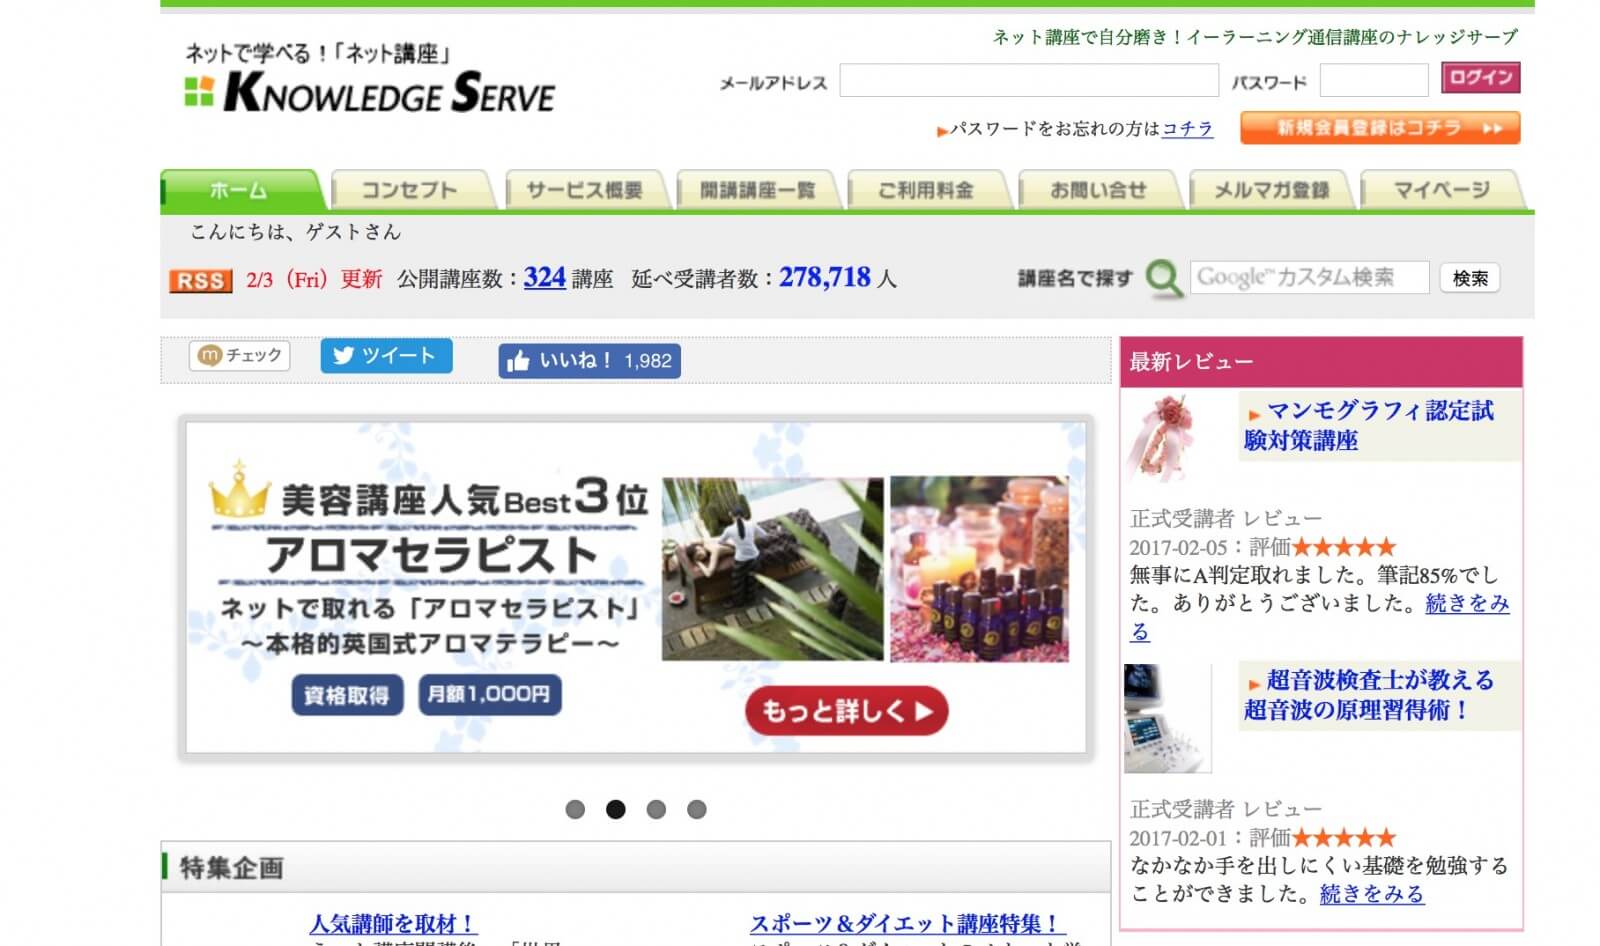
Task: Select the third carousel dot
Action: pos(656,809)
